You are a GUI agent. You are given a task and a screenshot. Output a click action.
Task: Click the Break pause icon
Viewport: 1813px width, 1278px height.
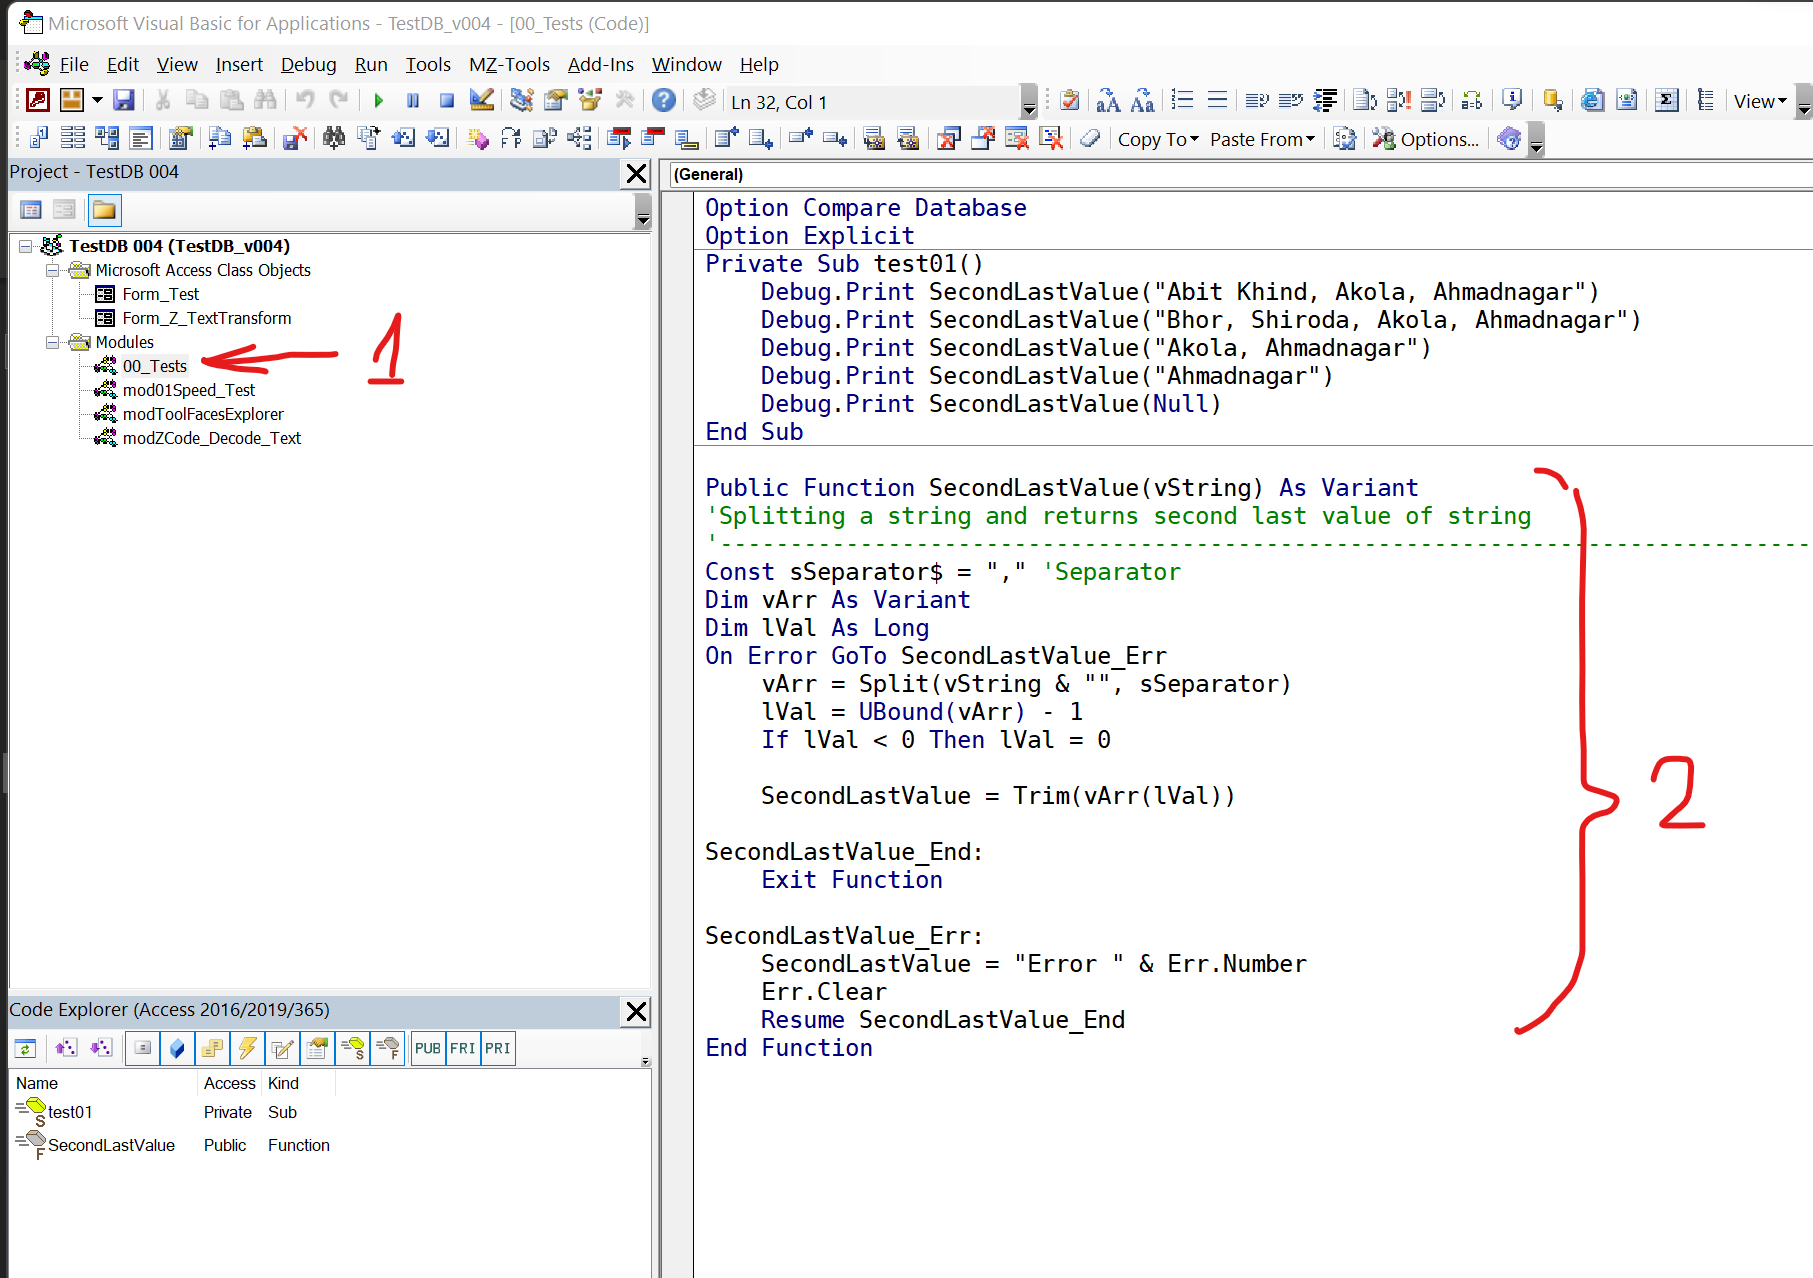coord(412,101)
